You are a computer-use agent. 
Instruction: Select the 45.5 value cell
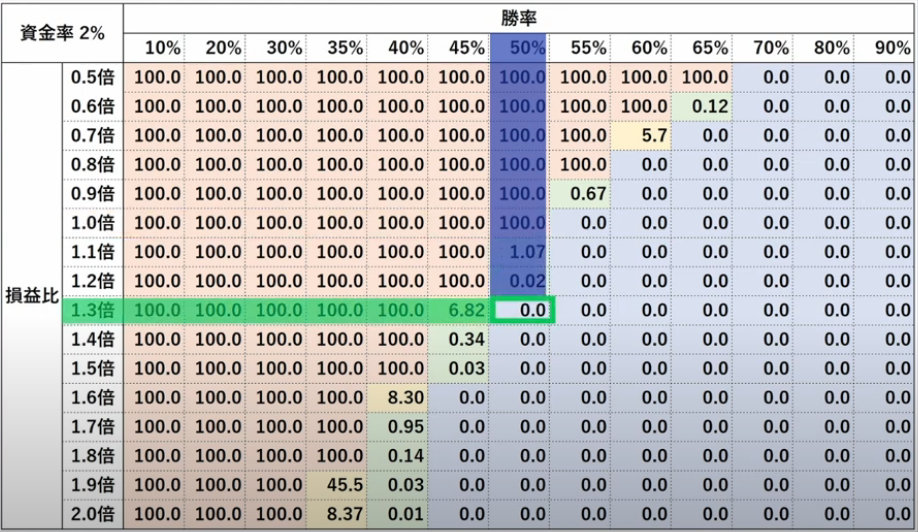click(x=337, y=485)
